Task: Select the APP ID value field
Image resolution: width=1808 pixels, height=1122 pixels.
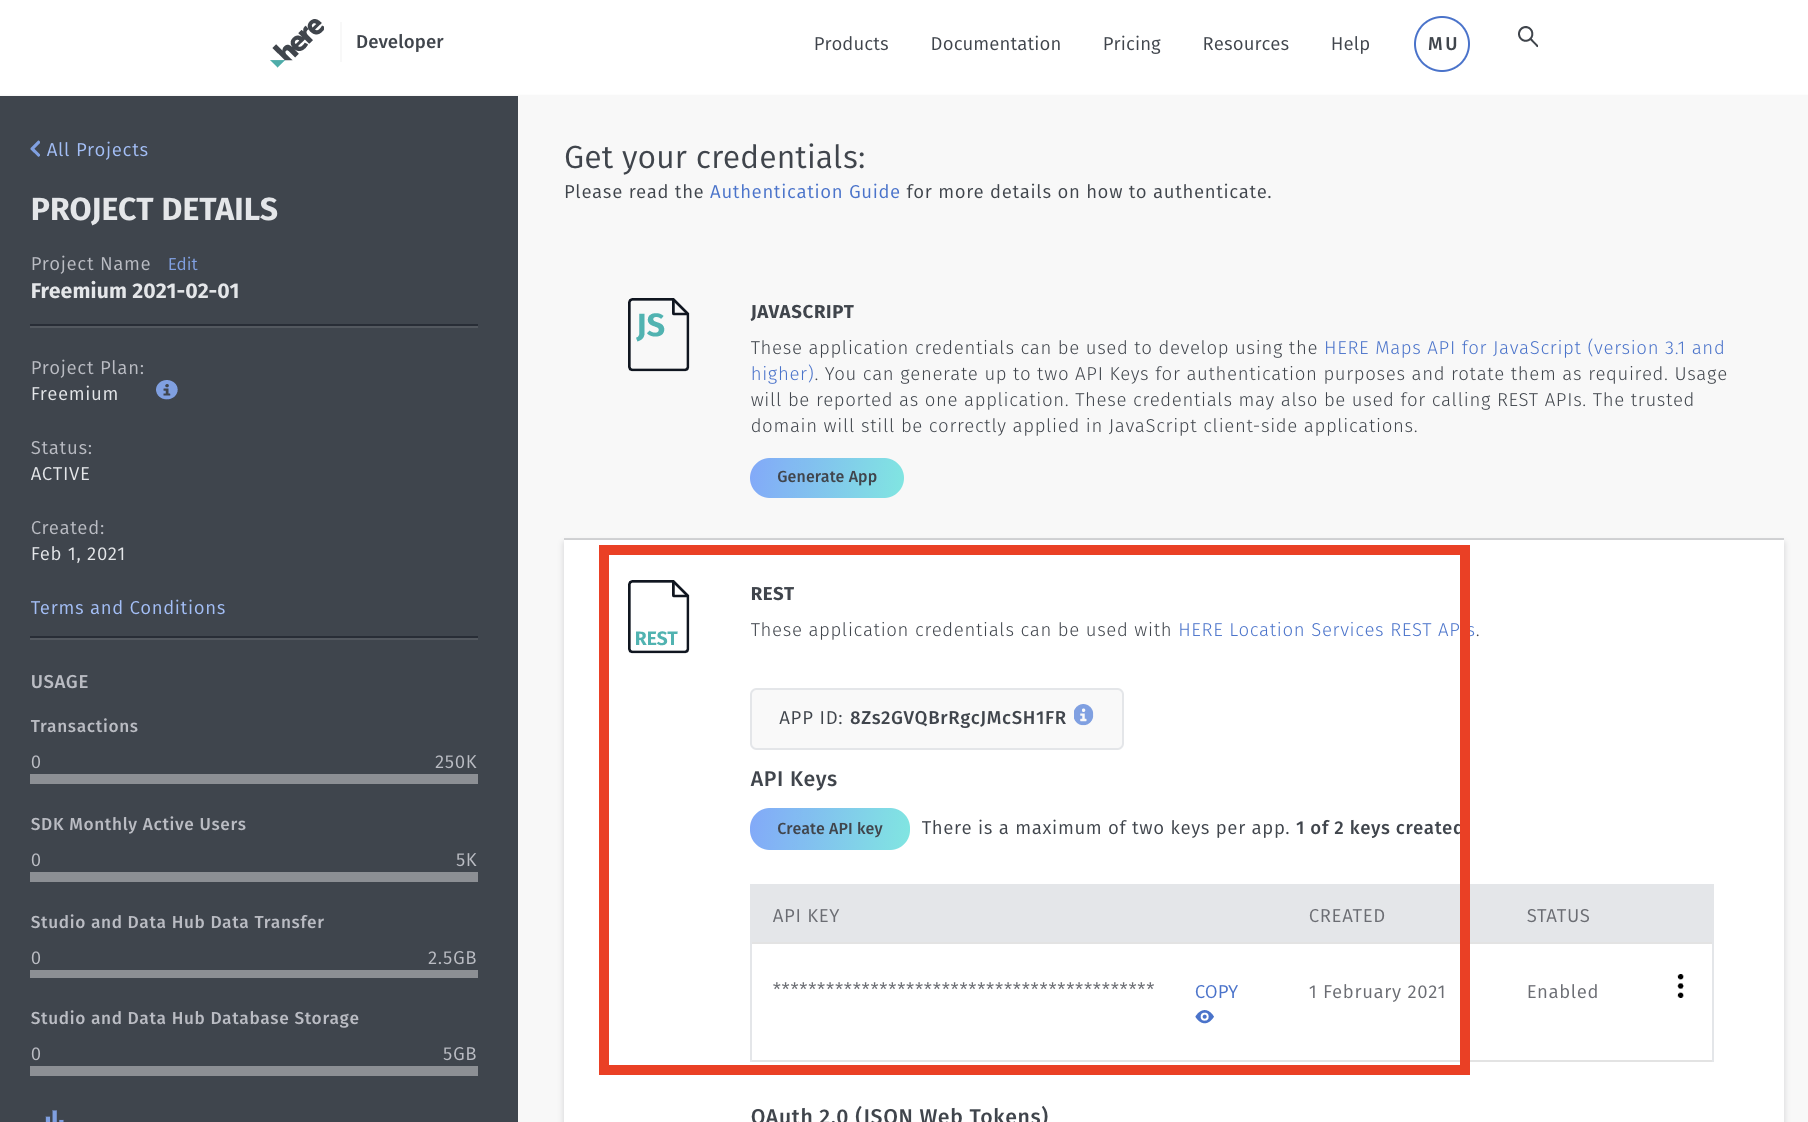Action: point(937,719)
